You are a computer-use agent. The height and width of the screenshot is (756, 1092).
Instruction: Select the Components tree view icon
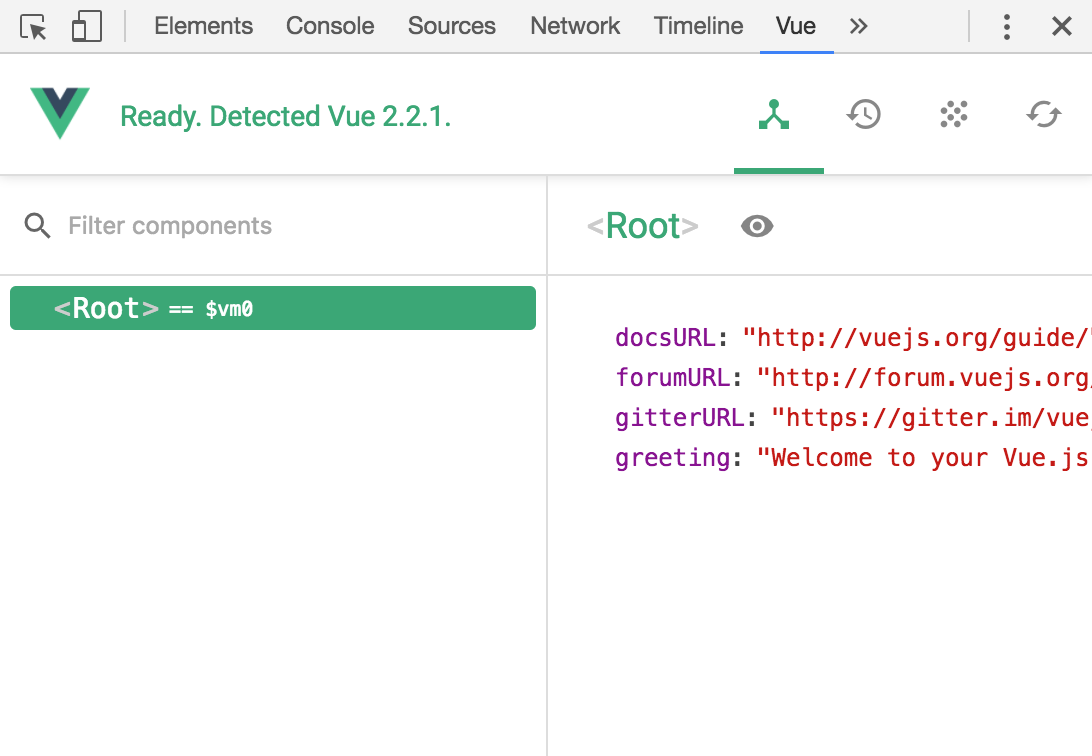click(x=774, y=115)
